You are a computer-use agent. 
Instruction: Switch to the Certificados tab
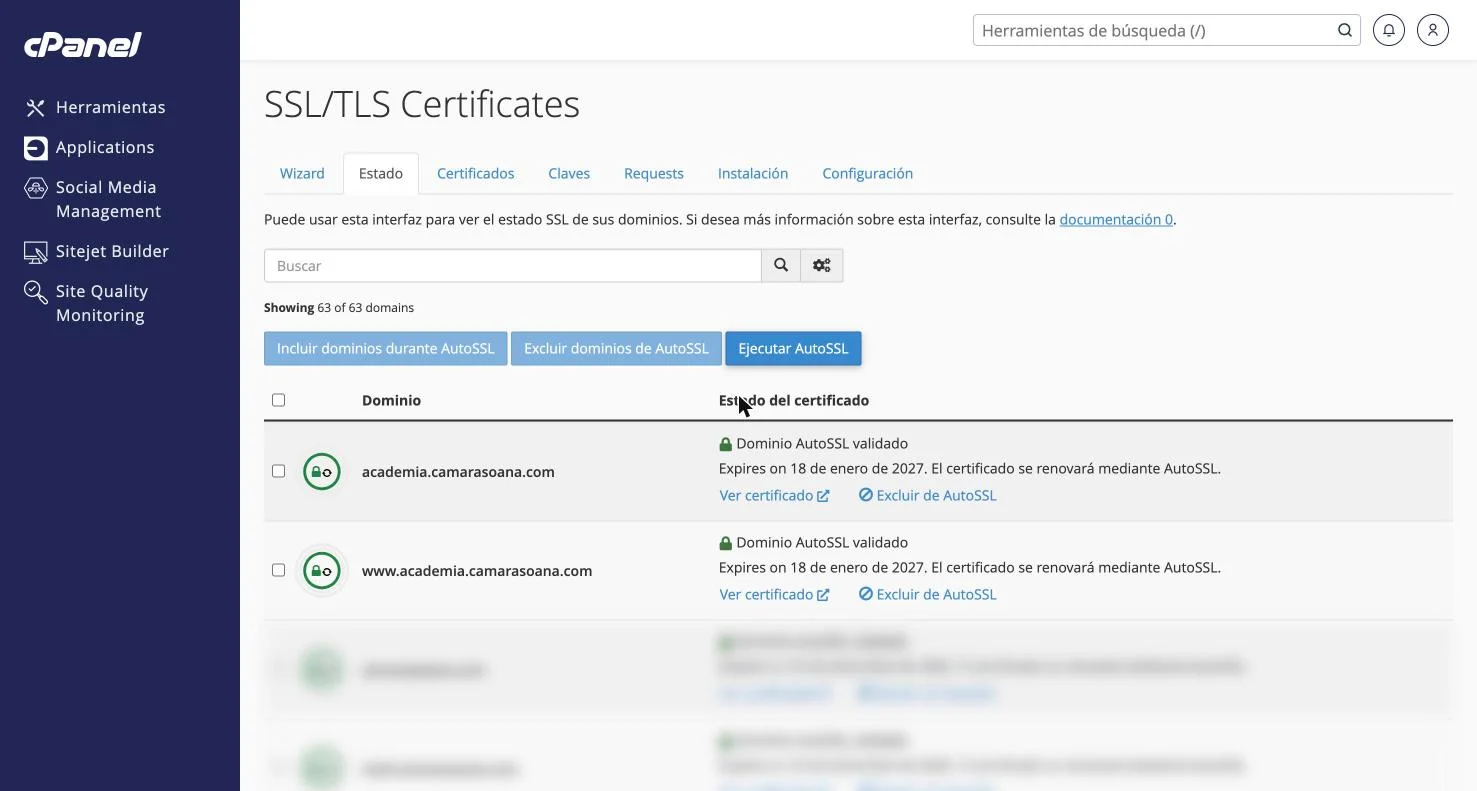(x=476, y=173)
